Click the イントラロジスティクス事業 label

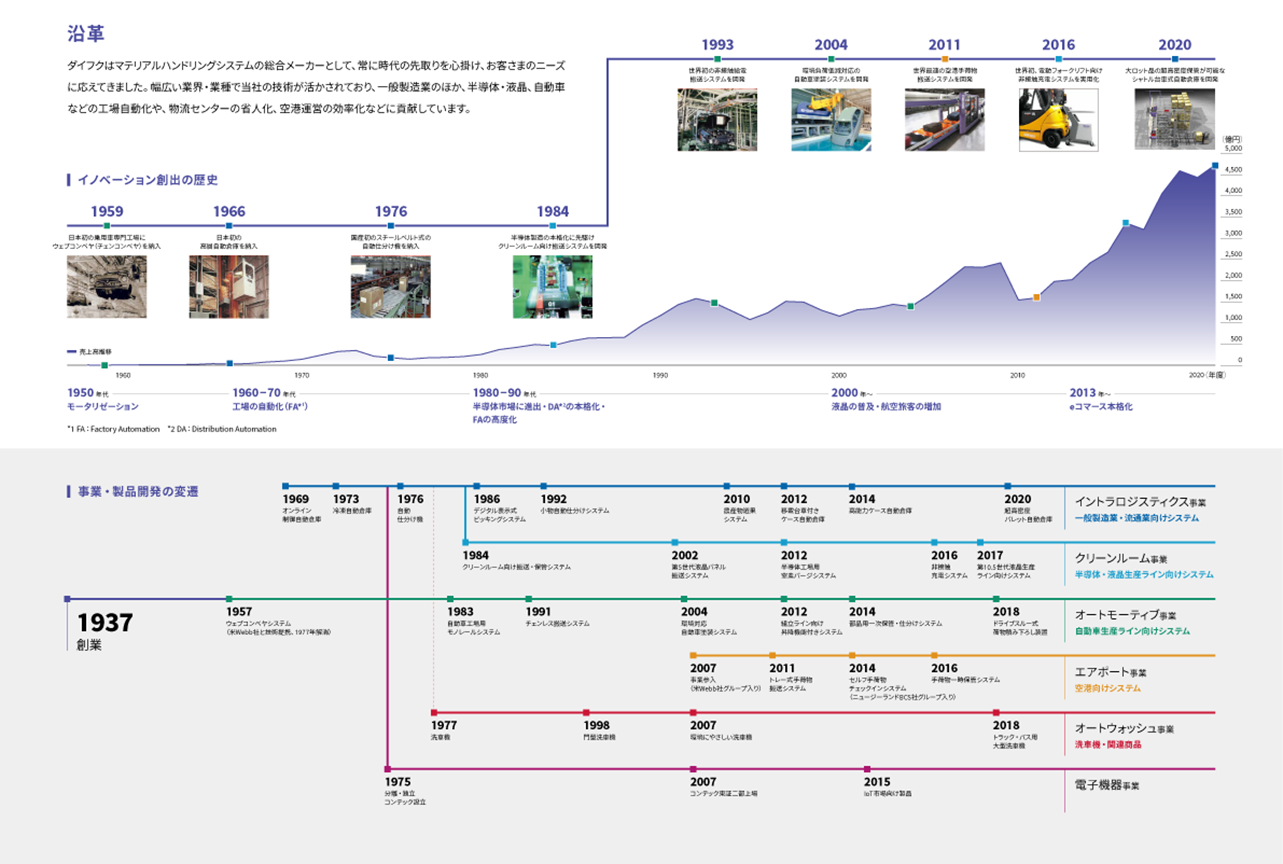point(1139,501)
